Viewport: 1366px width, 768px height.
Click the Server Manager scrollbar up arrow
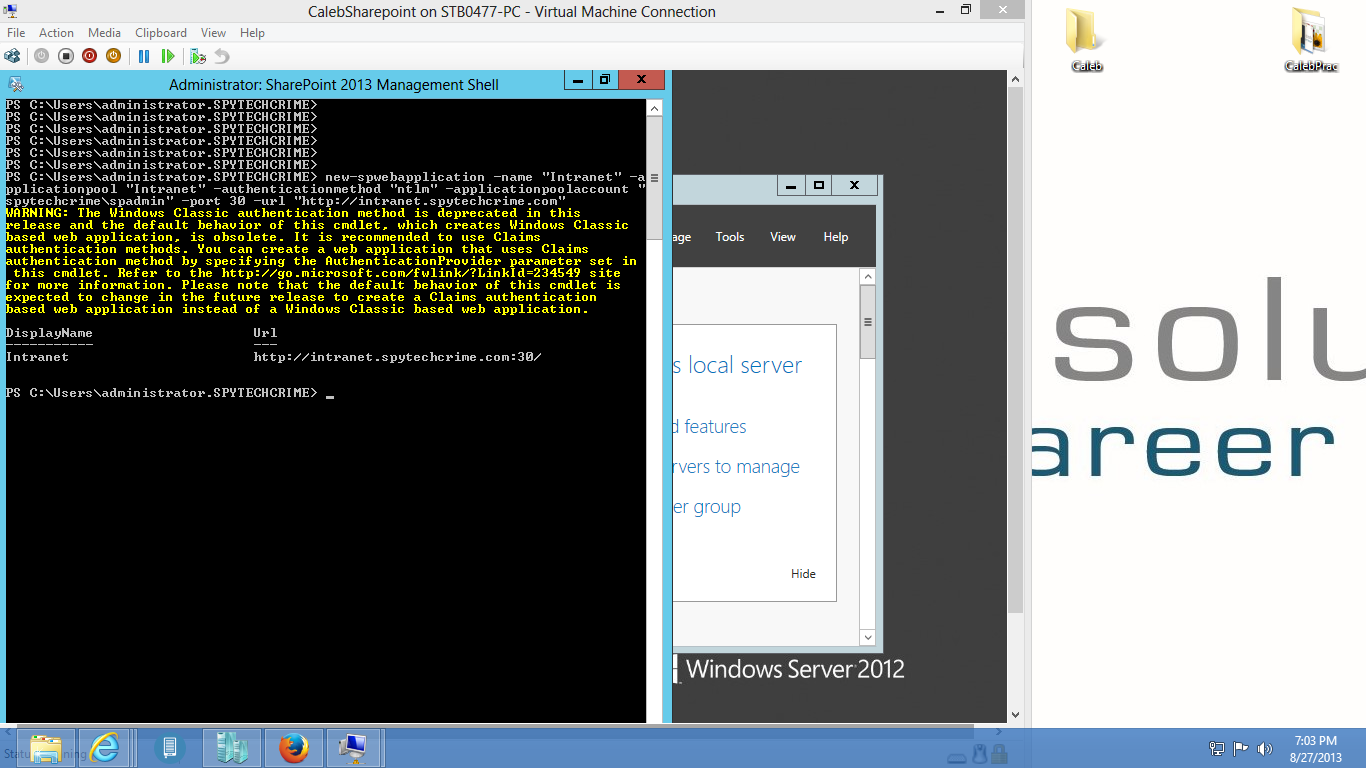[868, 276]
